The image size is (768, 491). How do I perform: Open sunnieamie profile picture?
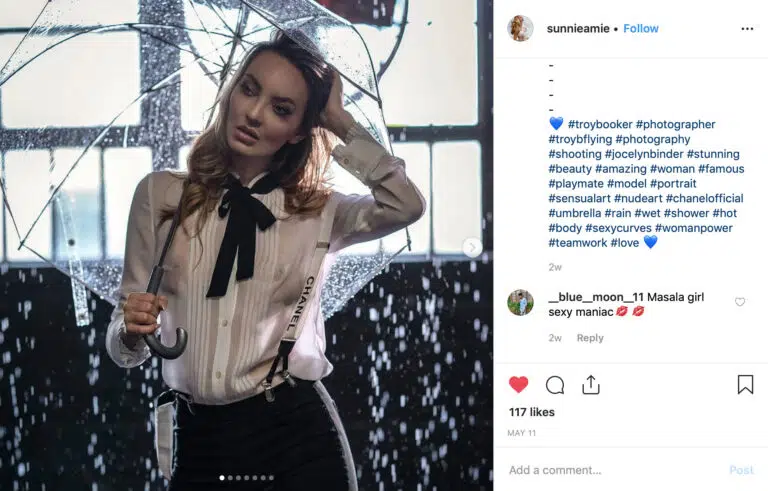(520, 28)
